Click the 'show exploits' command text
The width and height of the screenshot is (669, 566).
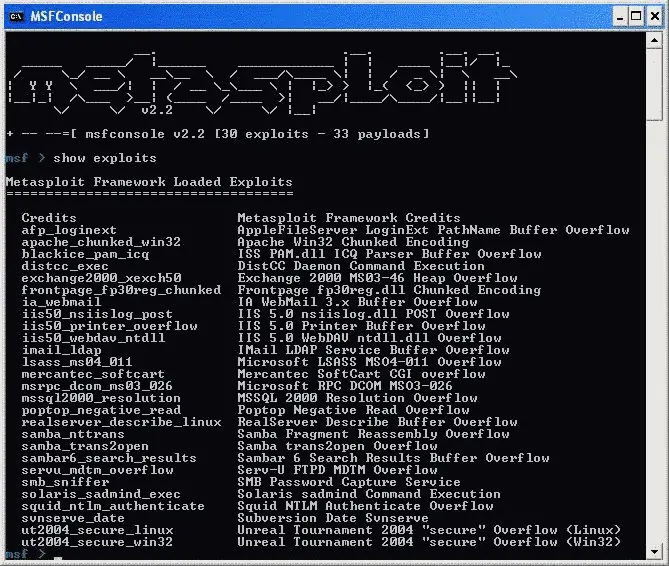[x=105, y=158]
